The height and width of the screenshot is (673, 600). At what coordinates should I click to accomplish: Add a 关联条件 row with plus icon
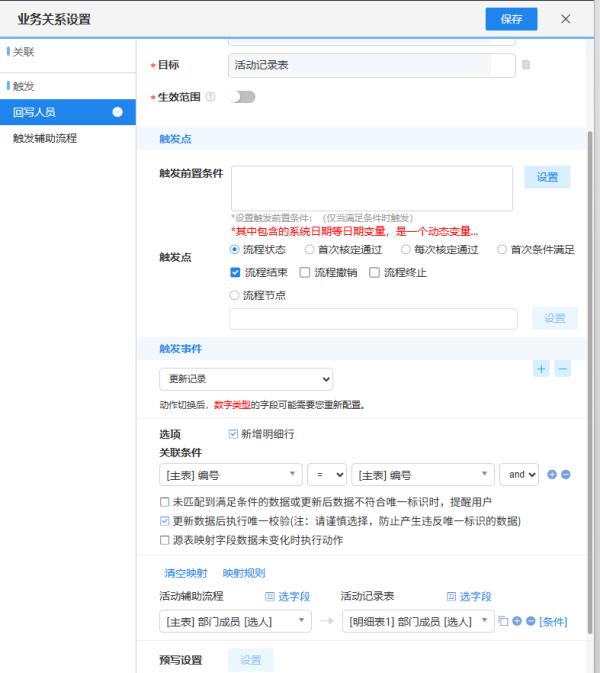pyautogui.click(x=551, y=474)
